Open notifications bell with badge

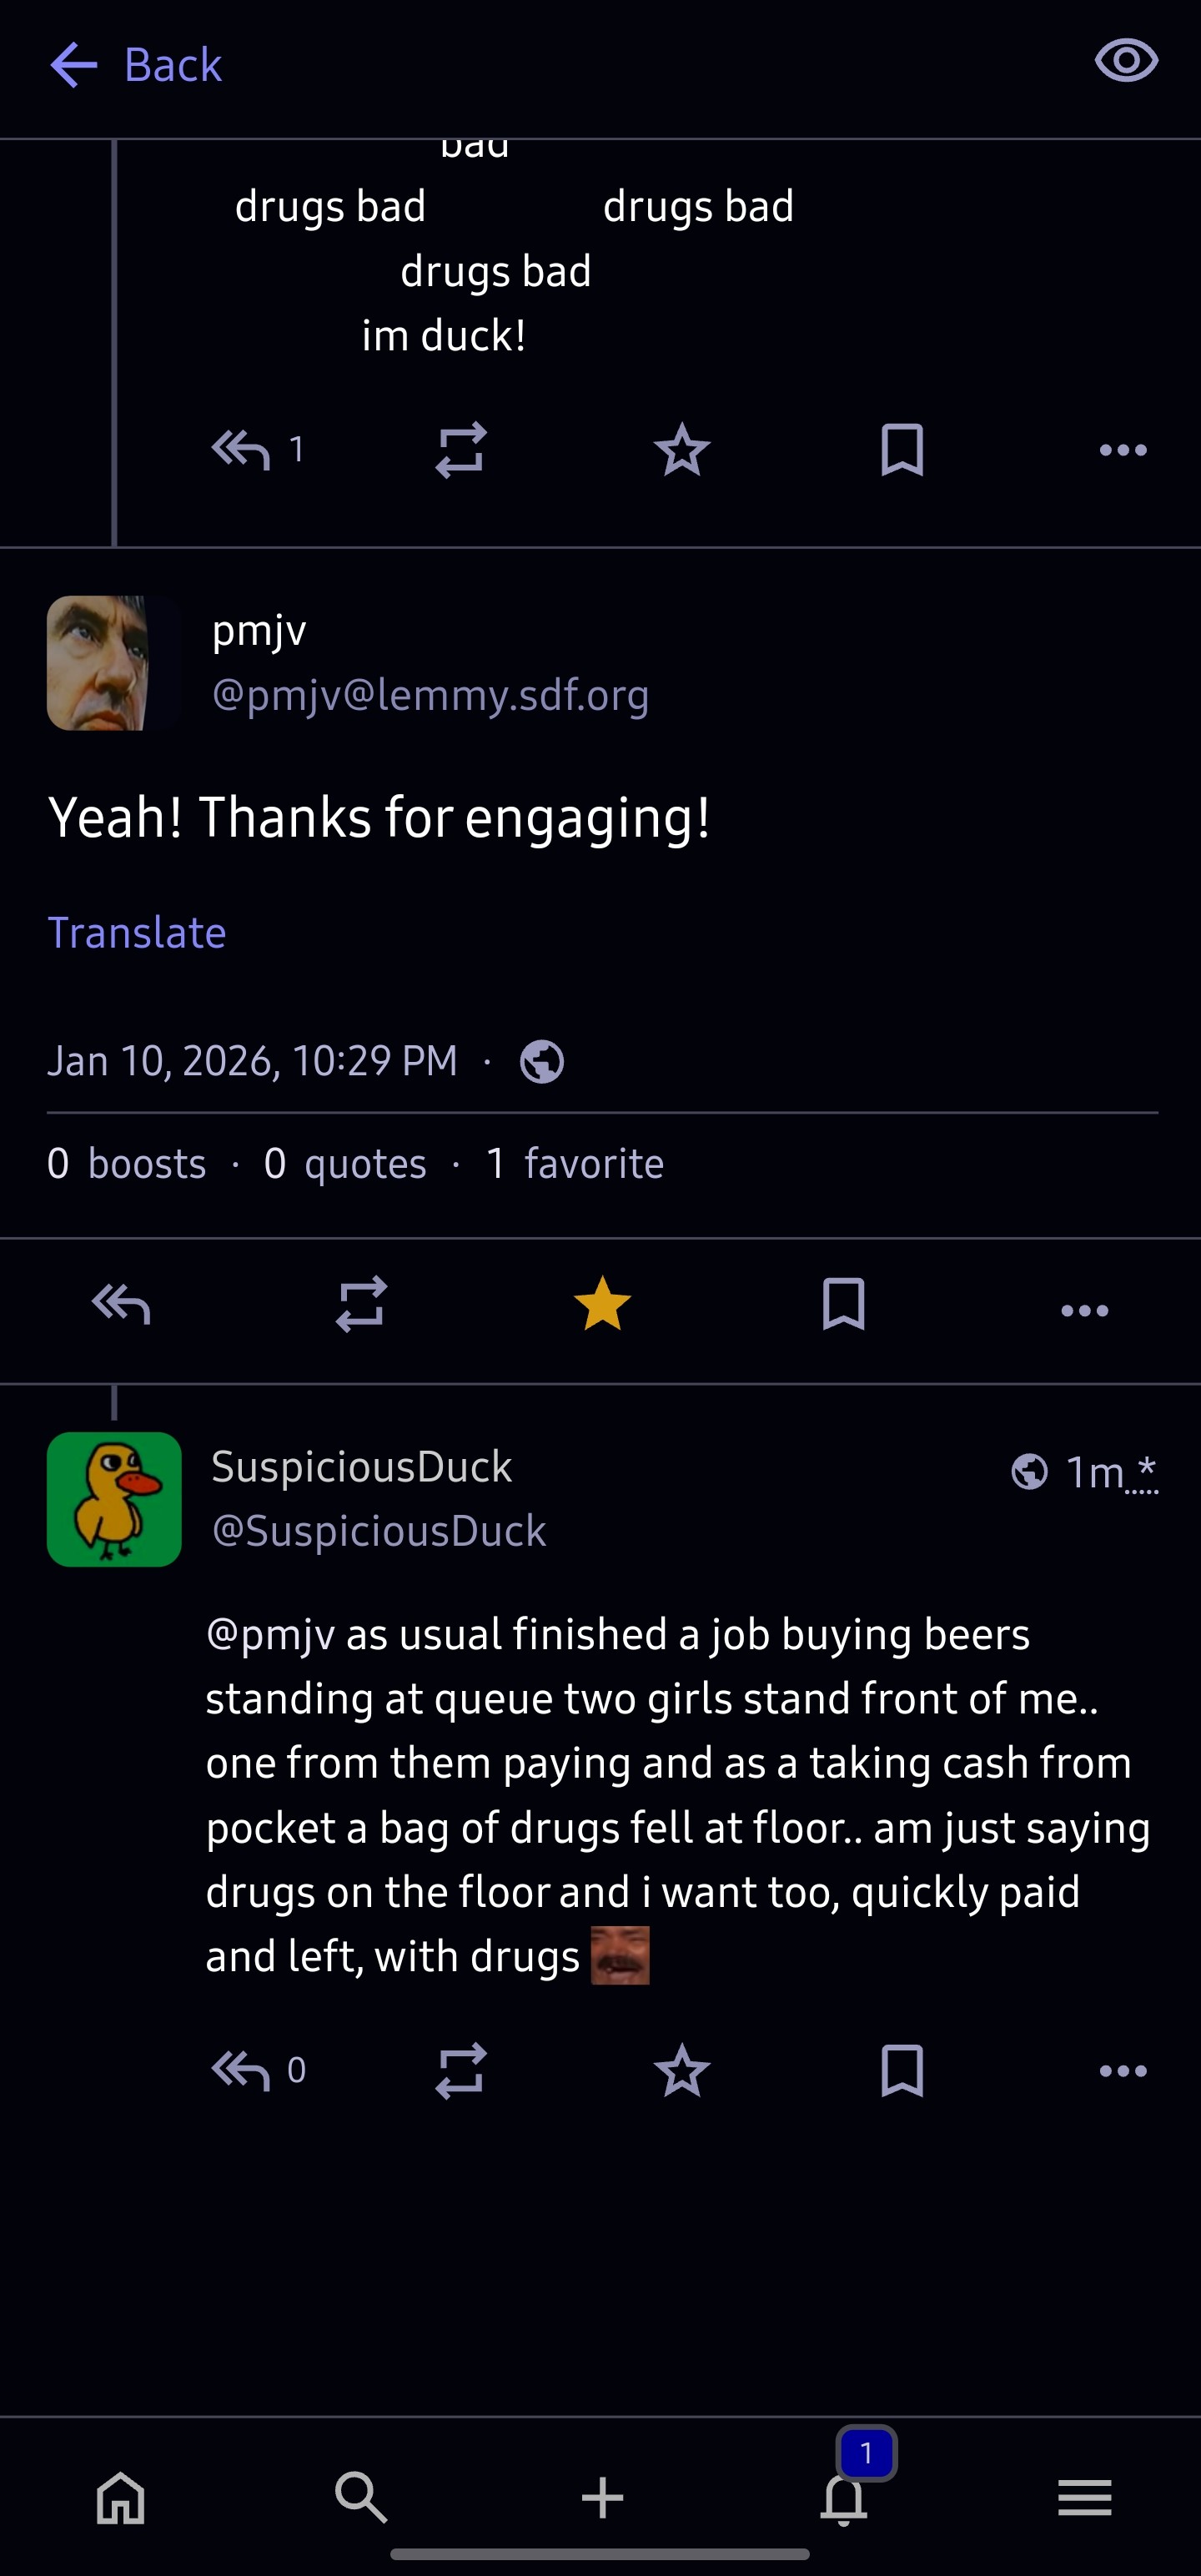tap(844, 2496)
